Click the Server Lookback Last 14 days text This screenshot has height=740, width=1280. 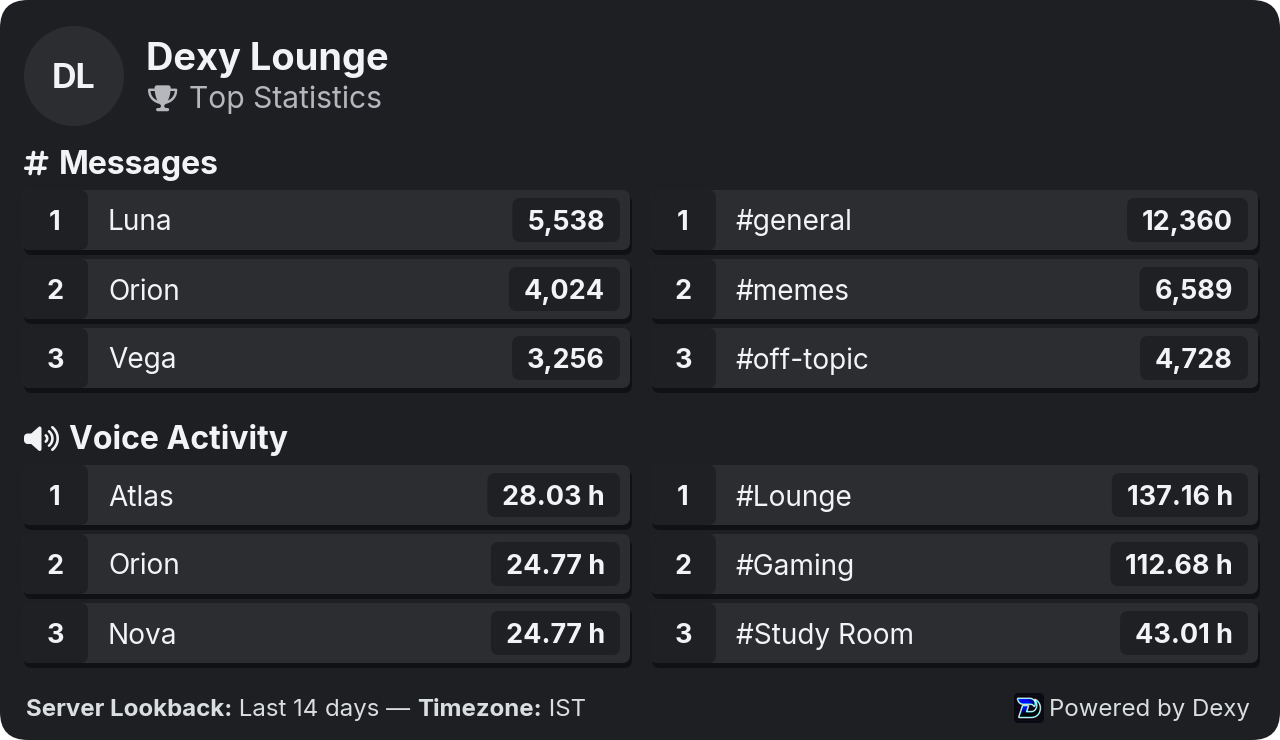pyautogui.click(x=203, y=708)
